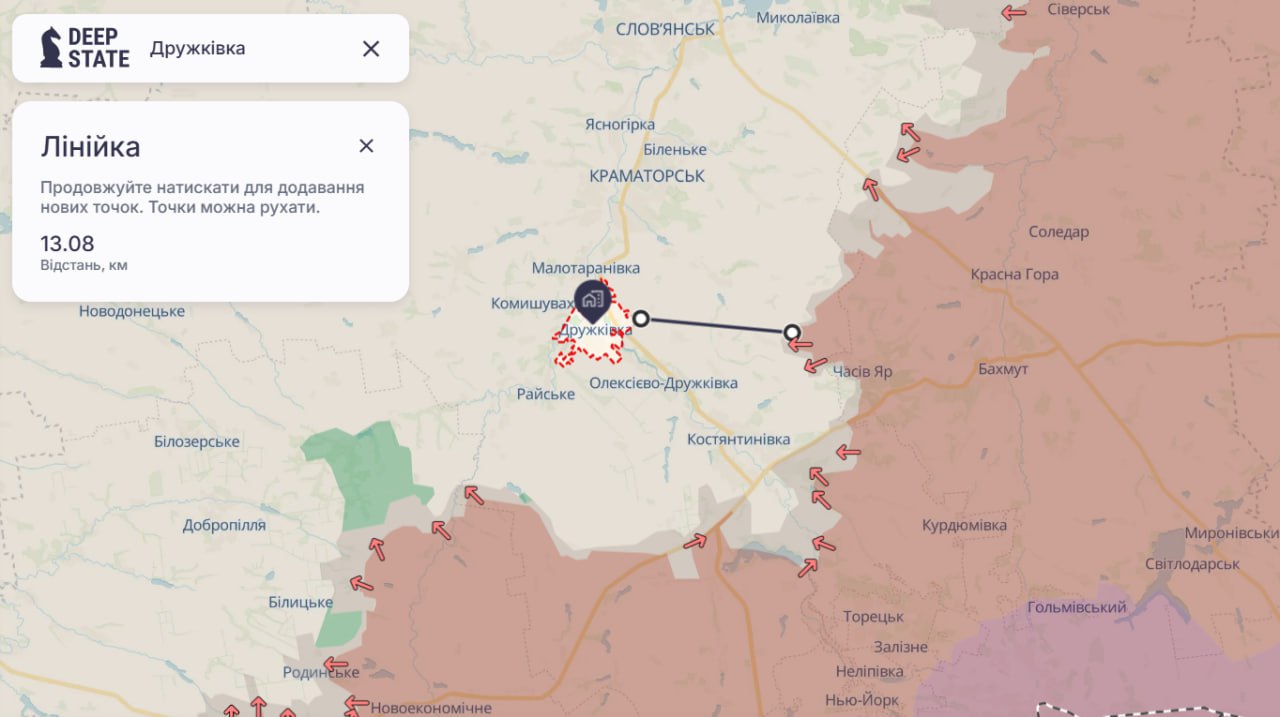Click the ruler start point near Дружківка
The image size is (1280, 717).
click(642, 319)
